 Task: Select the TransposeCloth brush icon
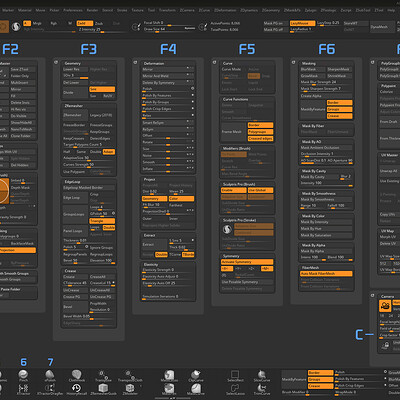[x=129, y=376]
